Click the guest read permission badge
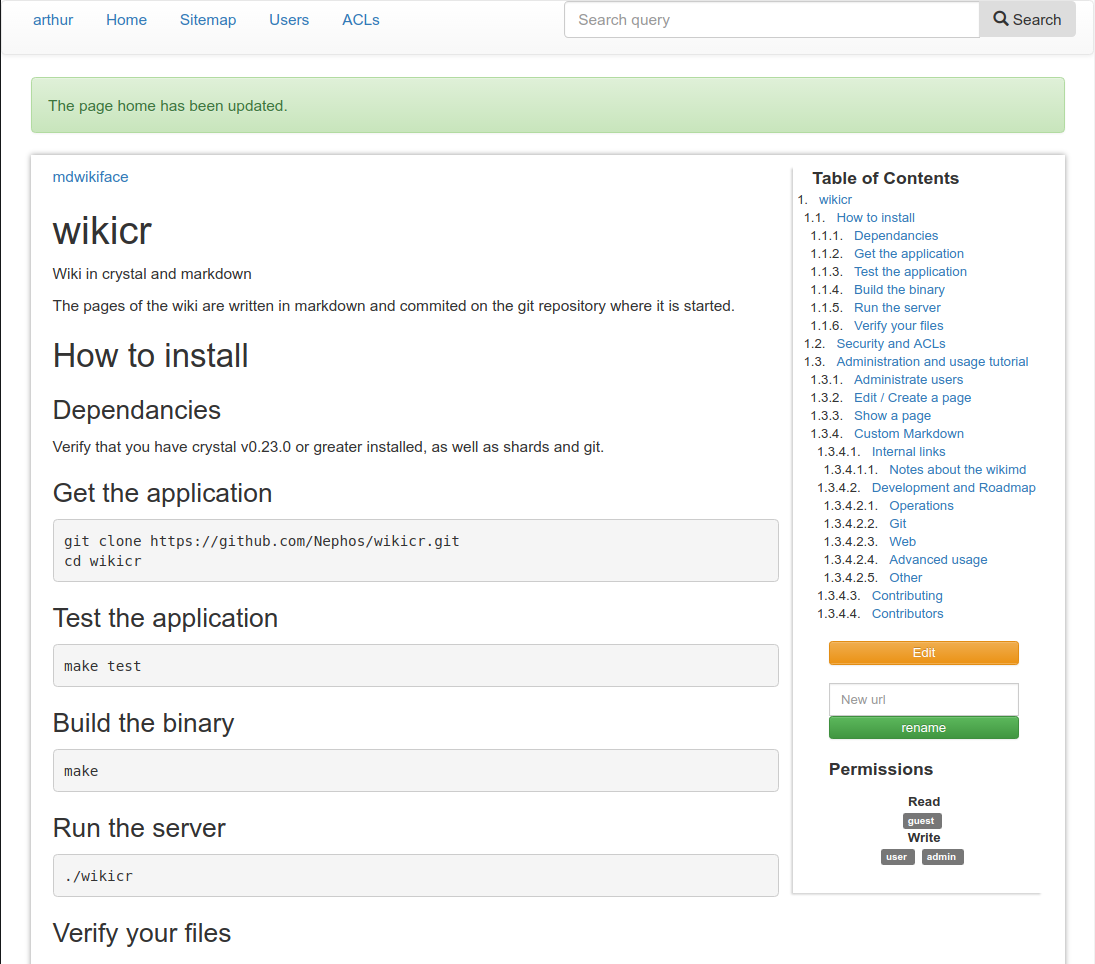1095x964 pixels. click(x=921, y=821)
